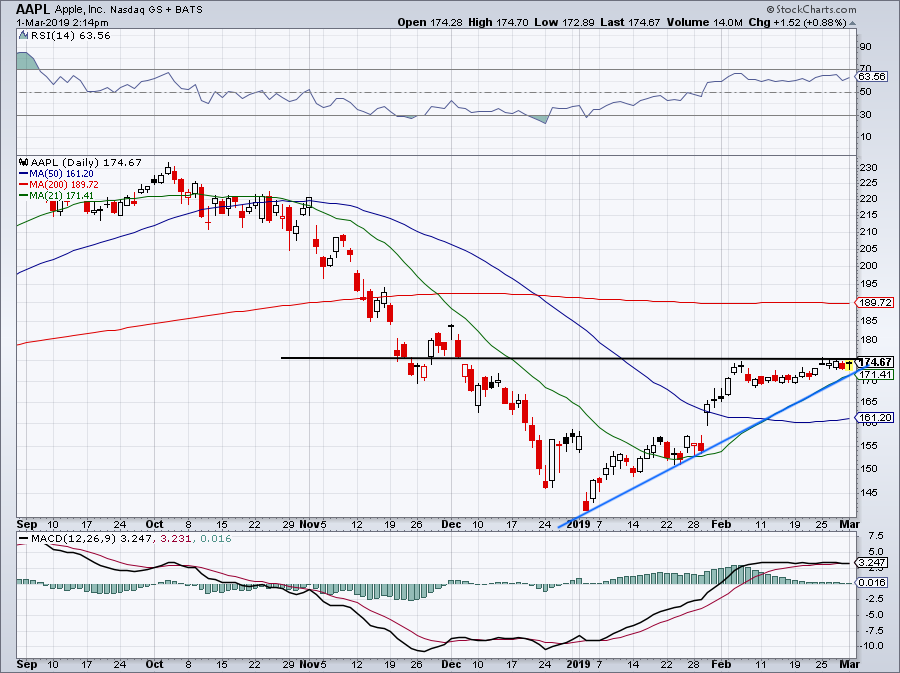
Task: Click the RSI(14) 63.56 legend label
Action: (70, 36)
